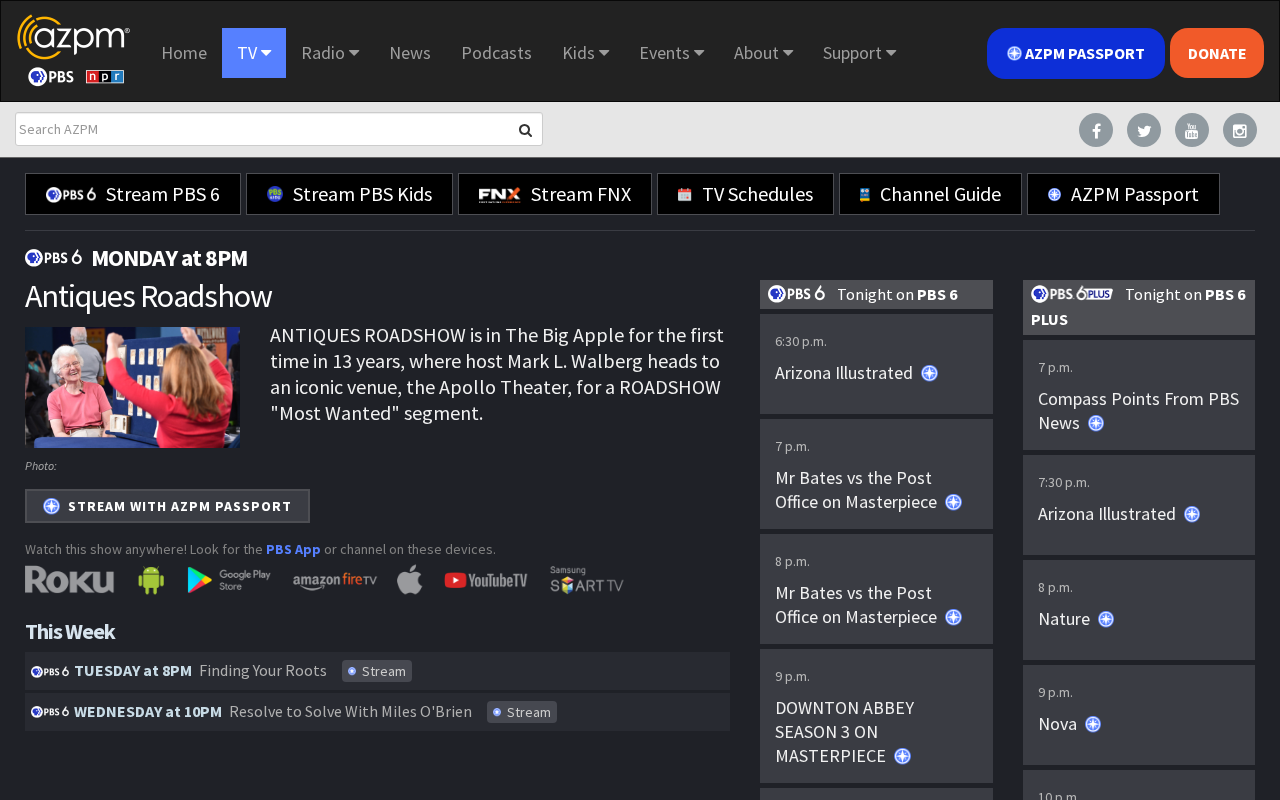Click the Roku device logo

click(69, 580)
